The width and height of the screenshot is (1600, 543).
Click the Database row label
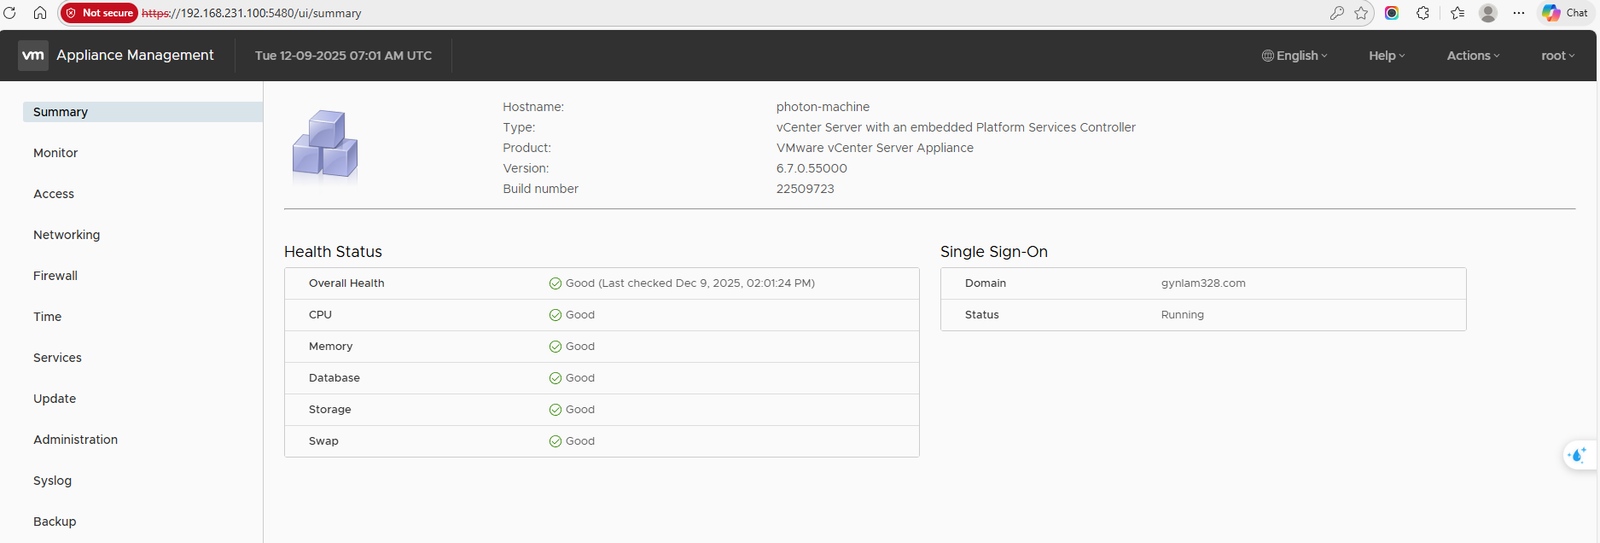pos(334,378)
